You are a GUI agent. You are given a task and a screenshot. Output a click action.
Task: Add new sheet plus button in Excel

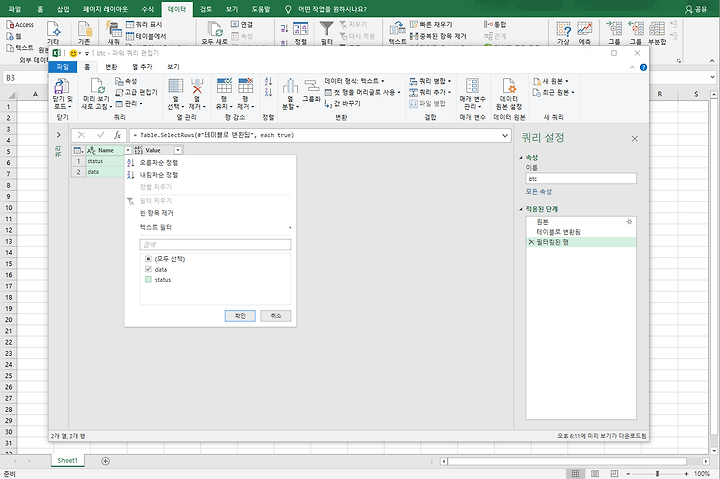pyautogui.click(x=106, y=461)
